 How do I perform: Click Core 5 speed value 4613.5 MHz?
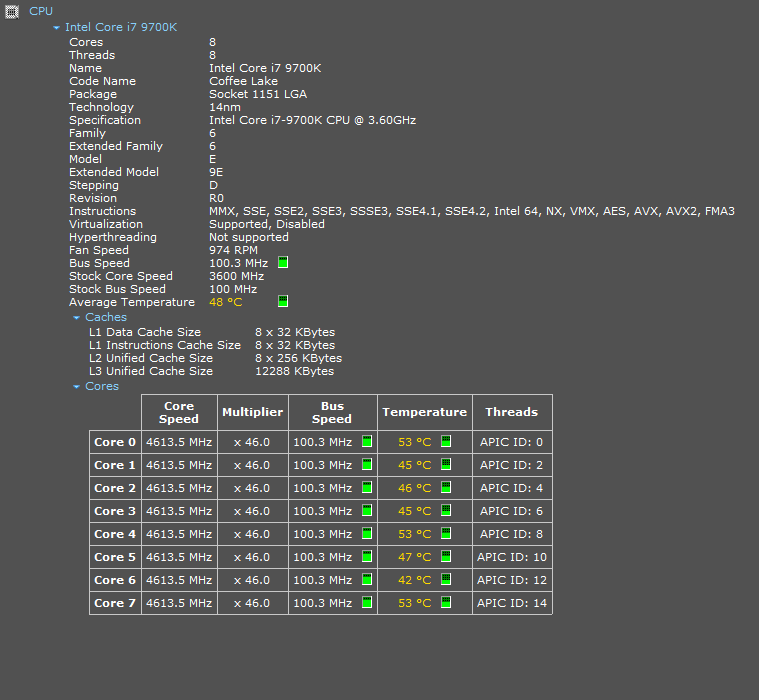179,557
